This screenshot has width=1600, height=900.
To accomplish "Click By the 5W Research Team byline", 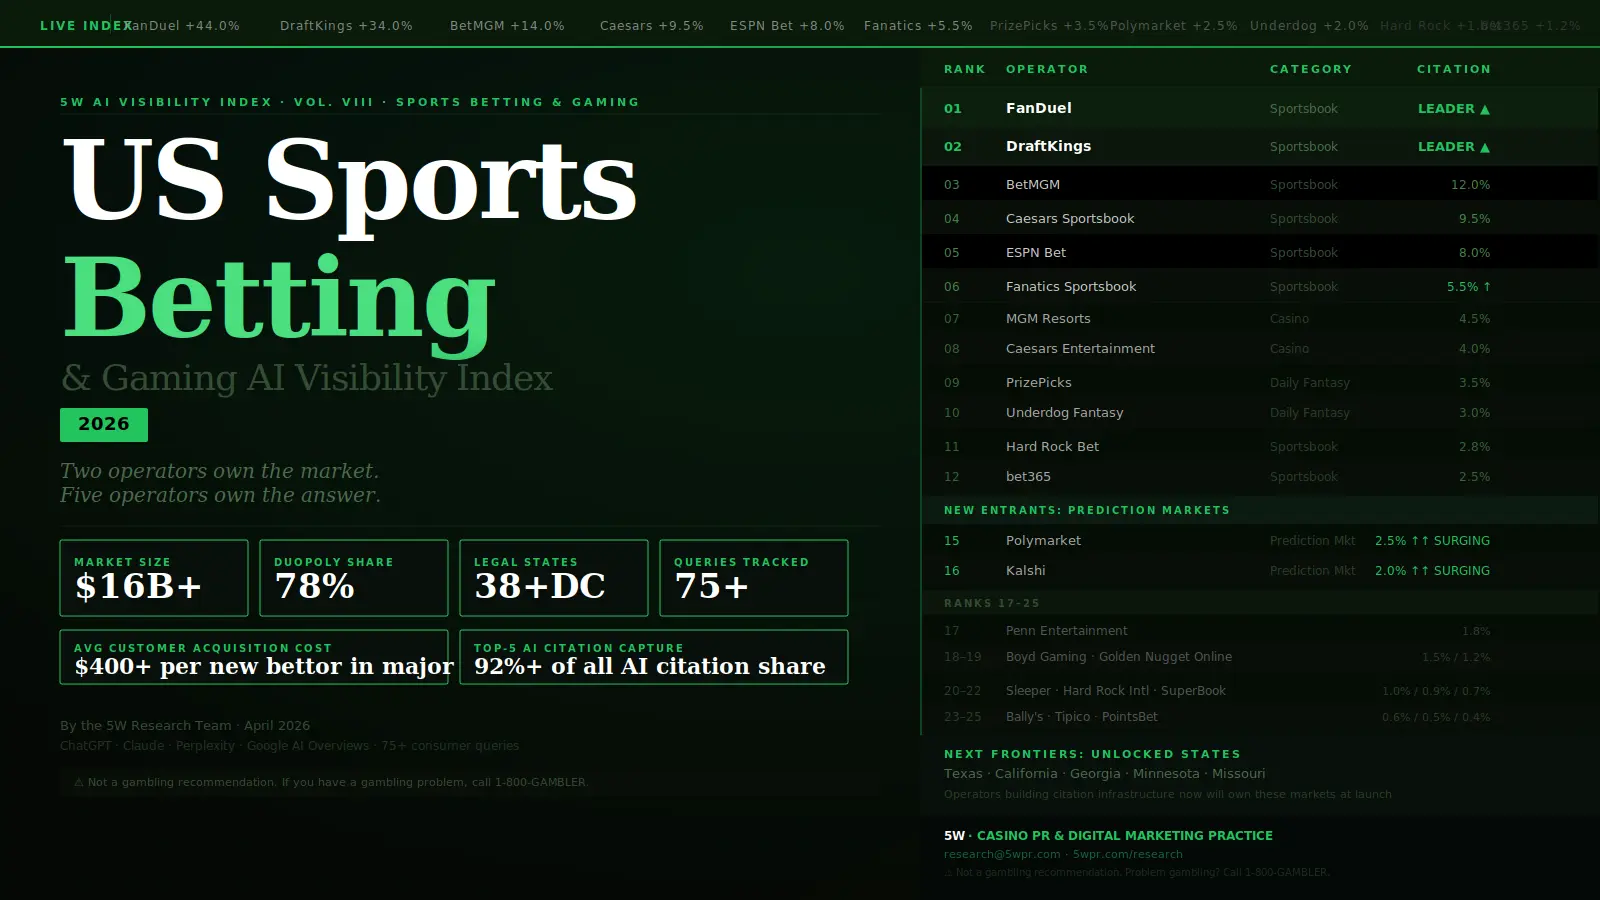I will pos(185,726).
